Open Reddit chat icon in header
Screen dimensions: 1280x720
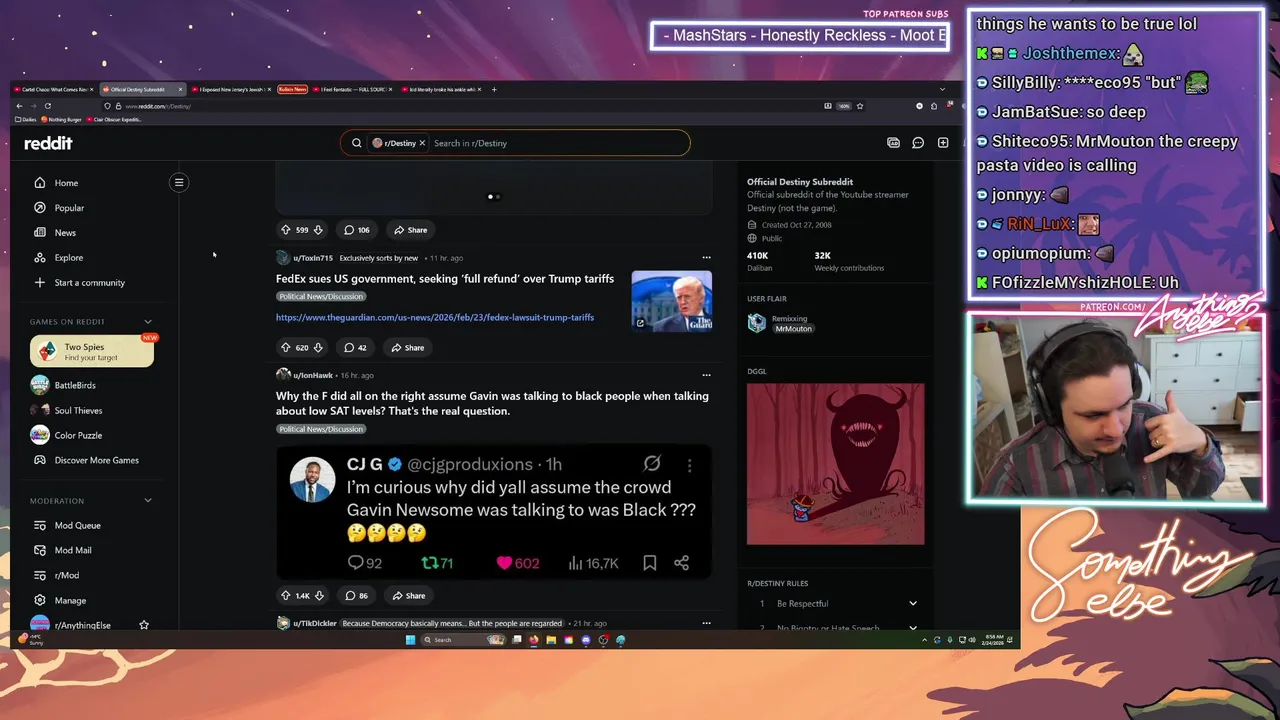click(918, 143)
